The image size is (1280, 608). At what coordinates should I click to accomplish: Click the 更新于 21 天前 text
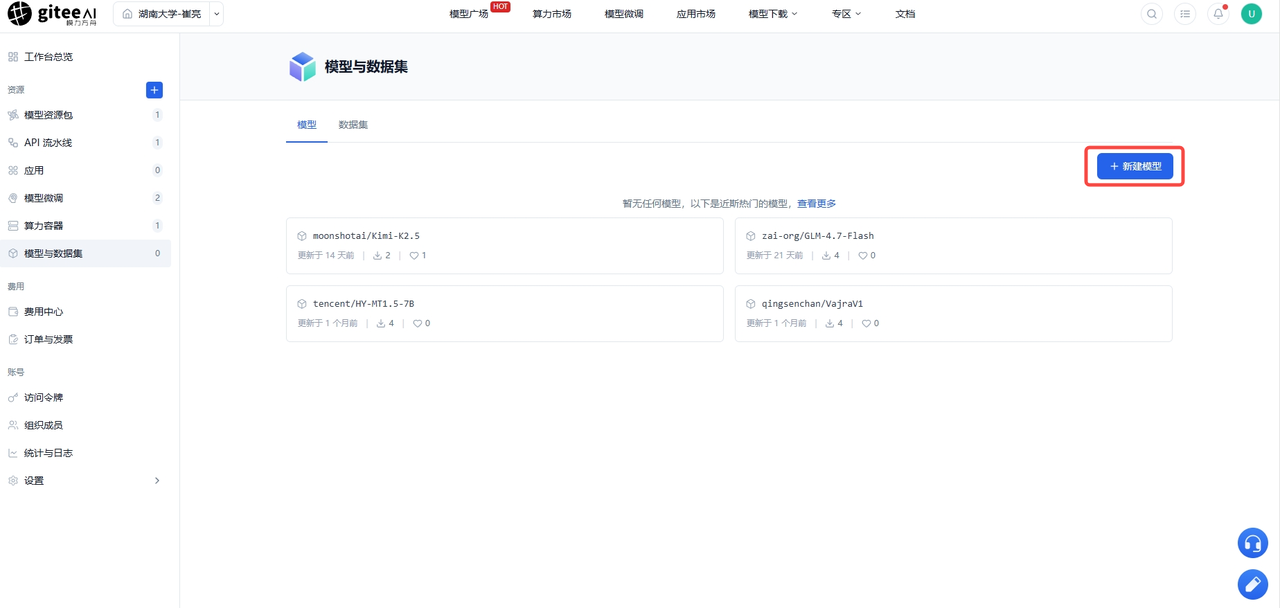click(x=775, y=256)
